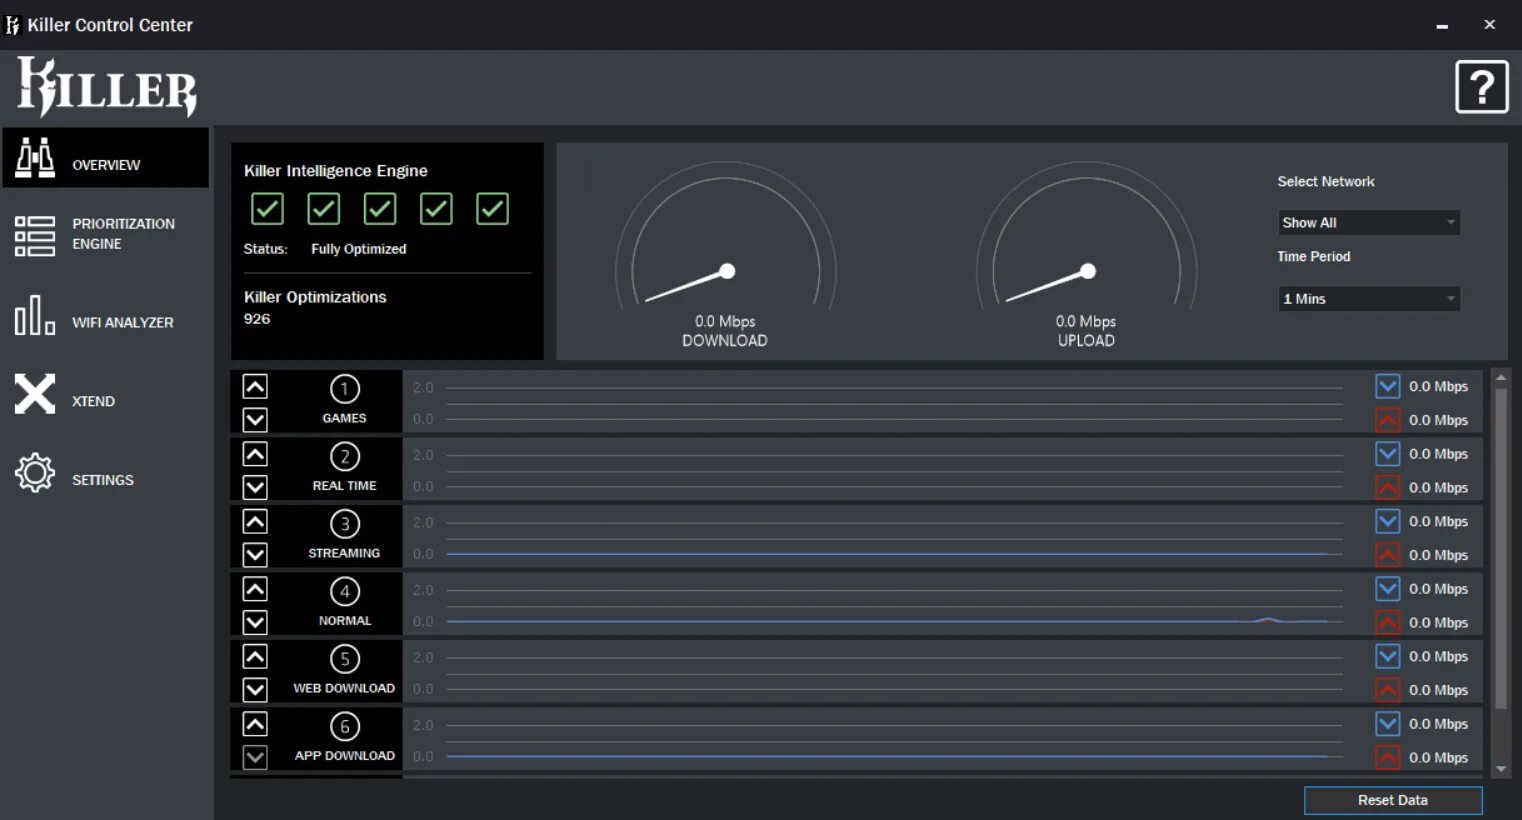Open the Settings page
The height and width of the screenshot is (820, 1522).
tap(106, 472)
